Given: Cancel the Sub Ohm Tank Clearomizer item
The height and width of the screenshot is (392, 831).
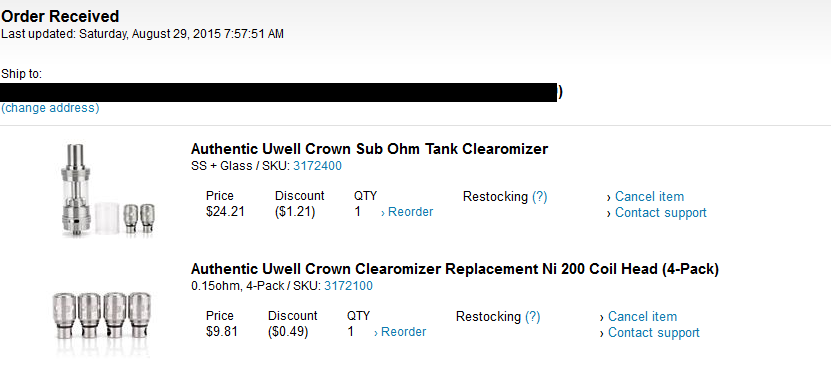Looking at the screenshot, I should (x=646, y=197).
